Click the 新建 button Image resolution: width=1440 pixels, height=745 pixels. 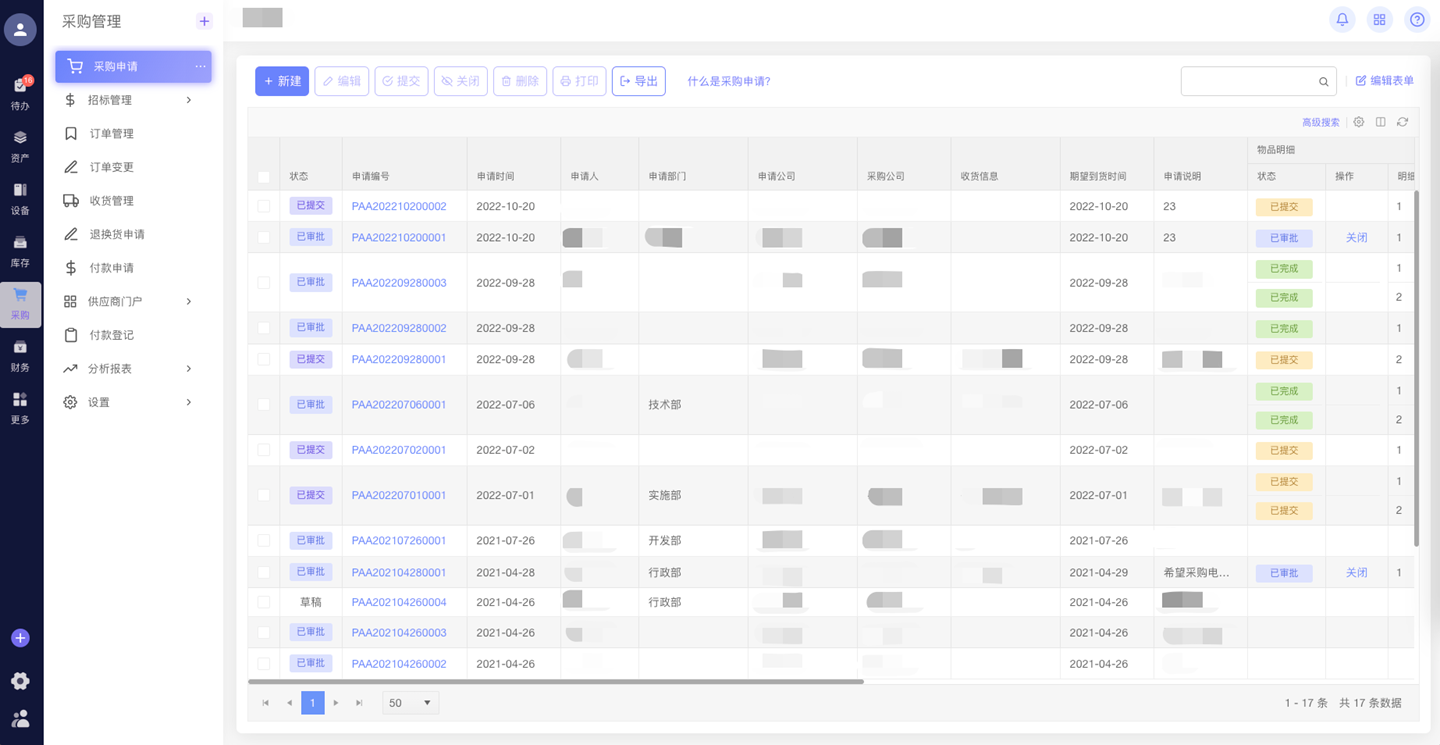pos(282,81)
